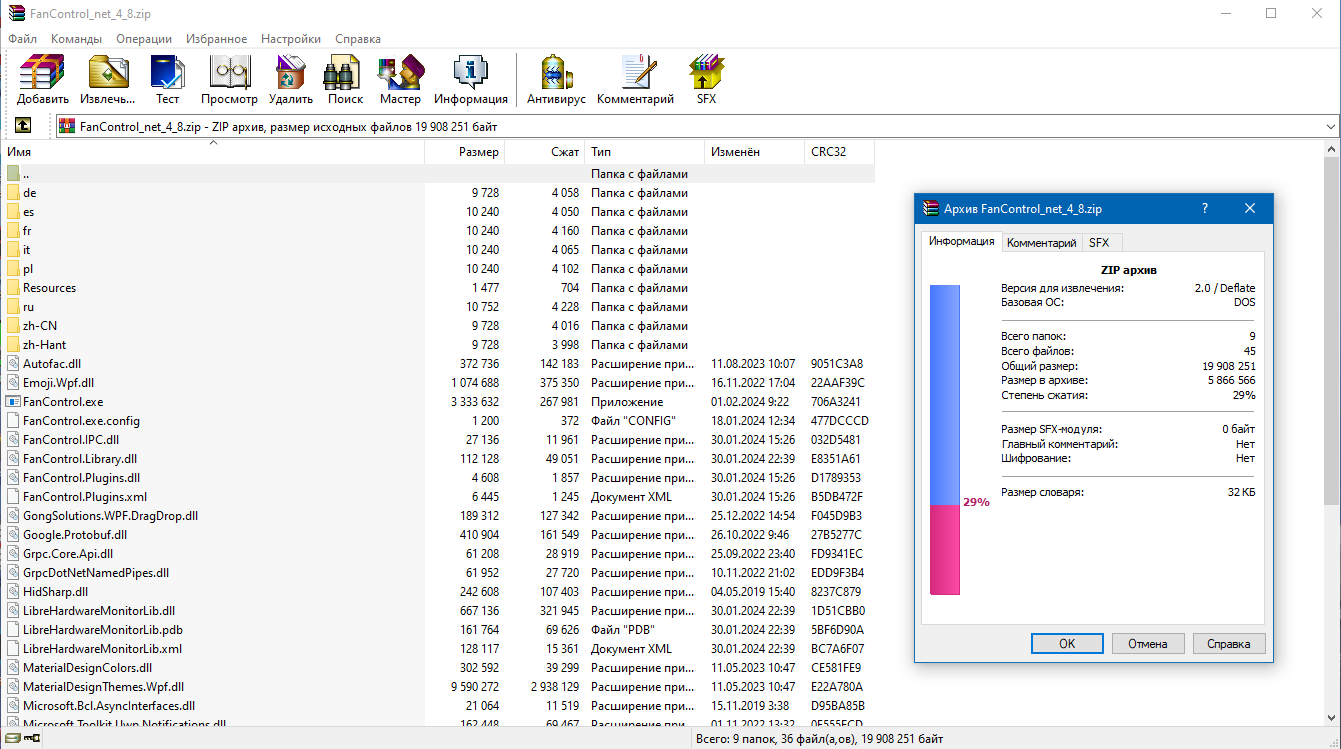The width and height of the screenshot is (1341, 749).
Task: Click the Антивирус scan icon
Action: pos(555,80)
